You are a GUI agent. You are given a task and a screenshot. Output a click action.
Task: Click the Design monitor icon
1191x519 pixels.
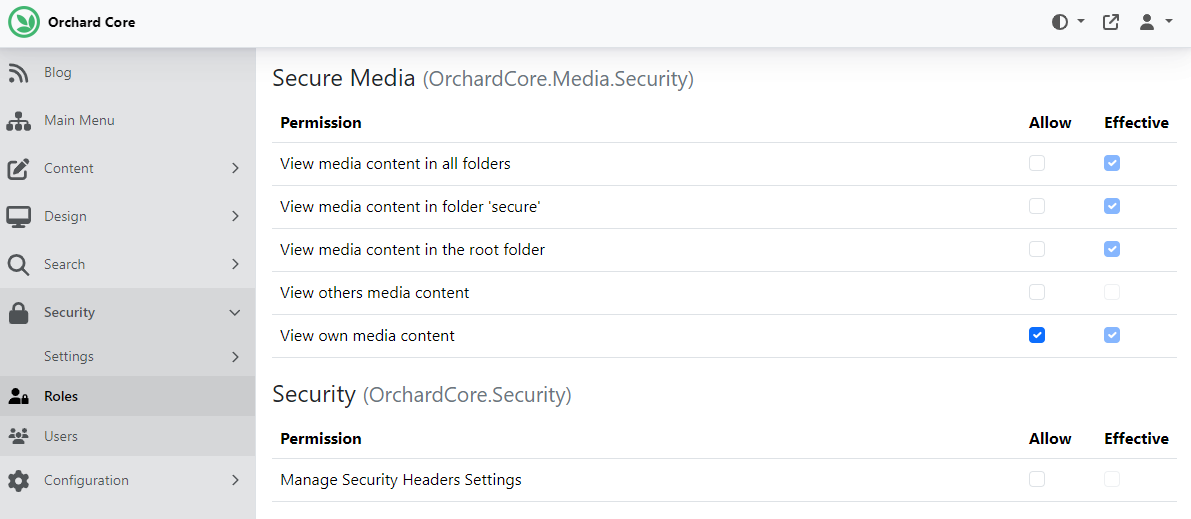click(x=18, y=217)
